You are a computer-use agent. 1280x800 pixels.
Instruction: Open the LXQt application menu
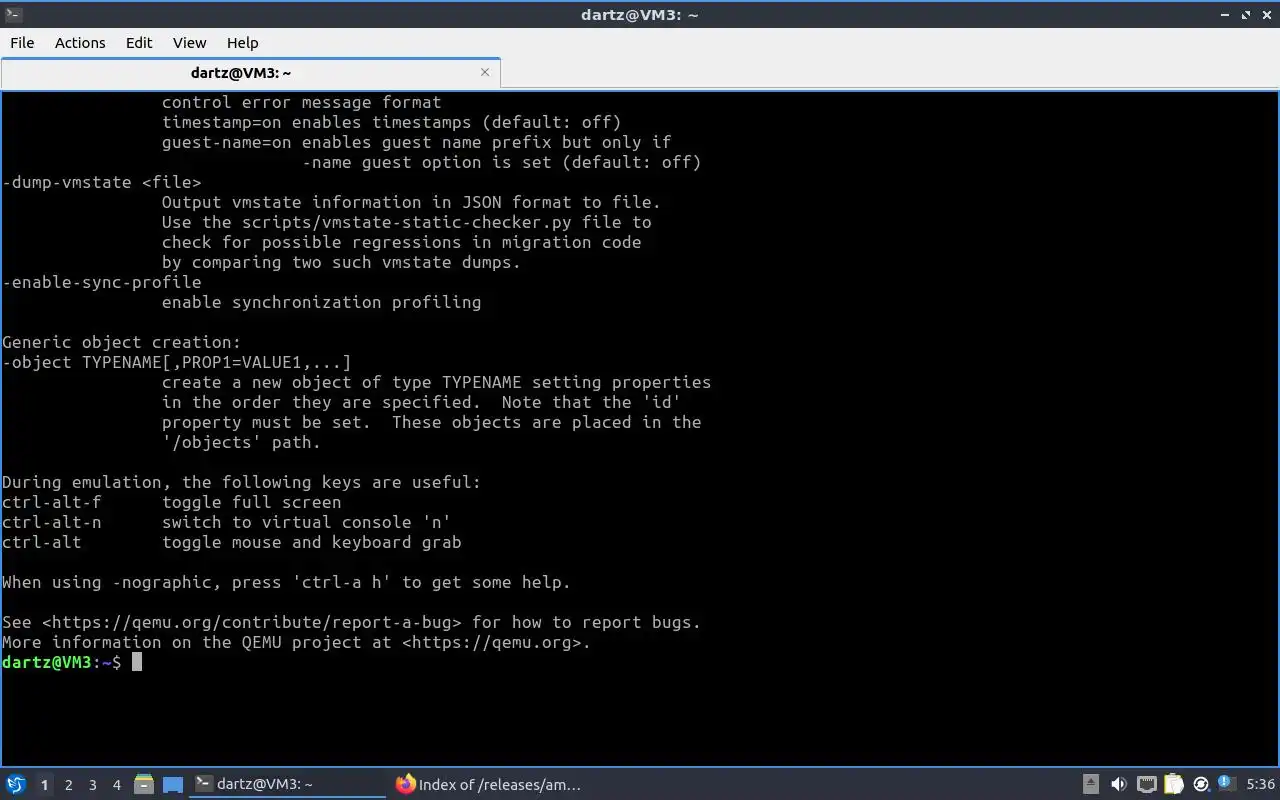point(16,784)
